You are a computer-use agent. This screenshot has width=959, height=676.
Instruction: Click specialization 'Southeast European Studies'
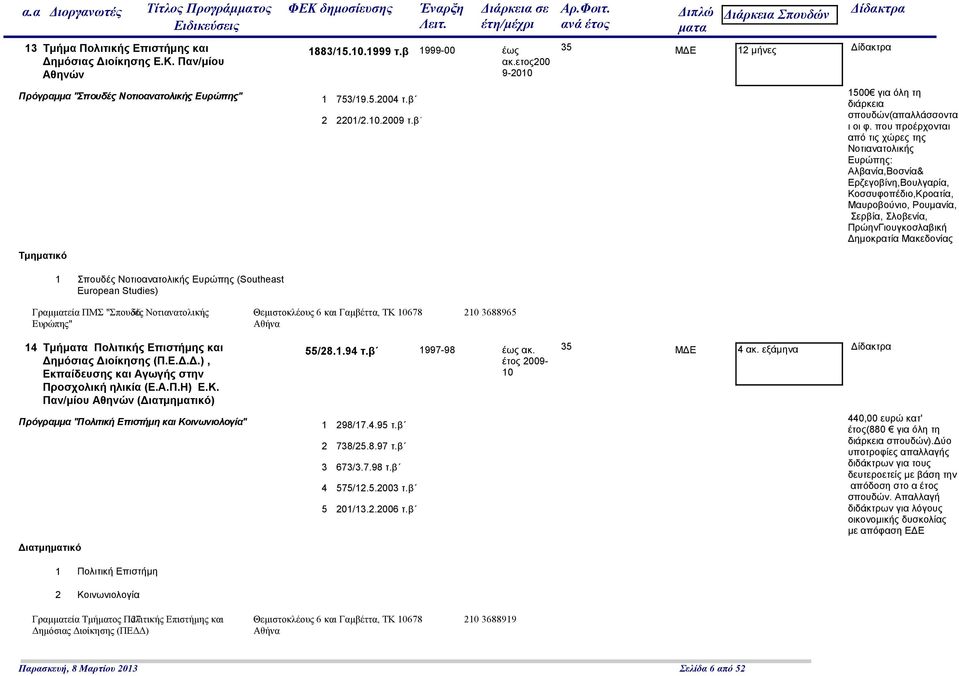click(180, 284)
